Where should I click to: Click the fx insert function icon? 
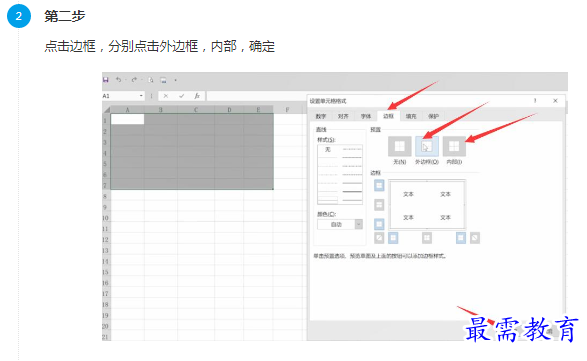197,96
